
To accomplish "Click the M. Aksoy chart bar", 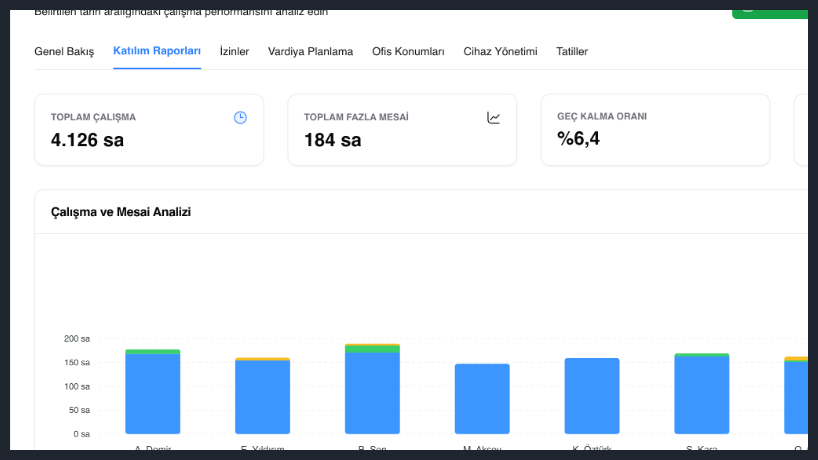I will (482, 399).
